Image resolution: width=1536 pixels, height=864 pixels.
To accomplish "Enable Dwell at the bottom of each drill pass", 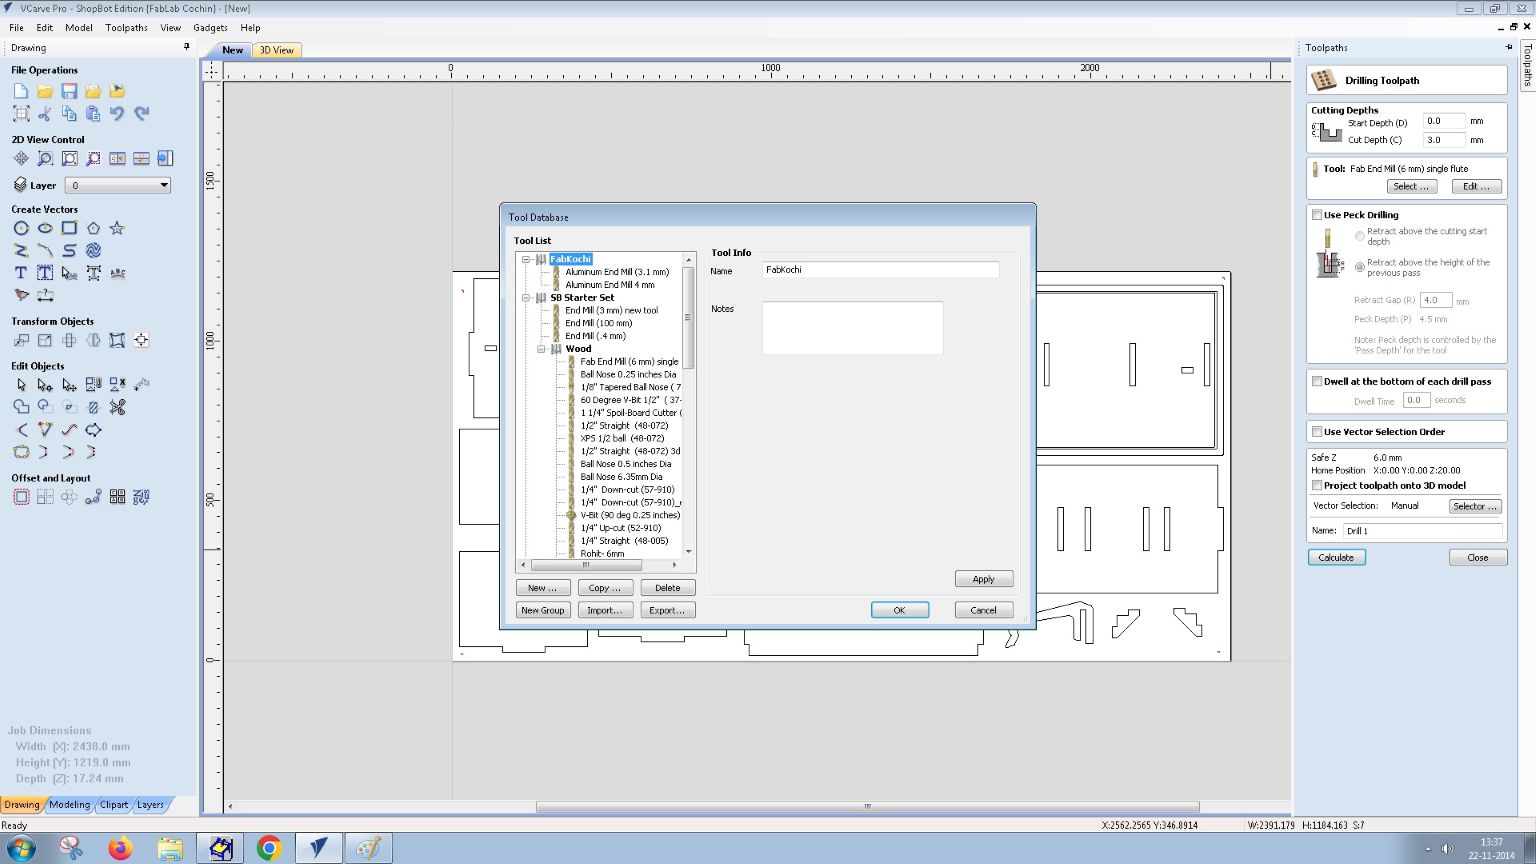I will 1317,381.
